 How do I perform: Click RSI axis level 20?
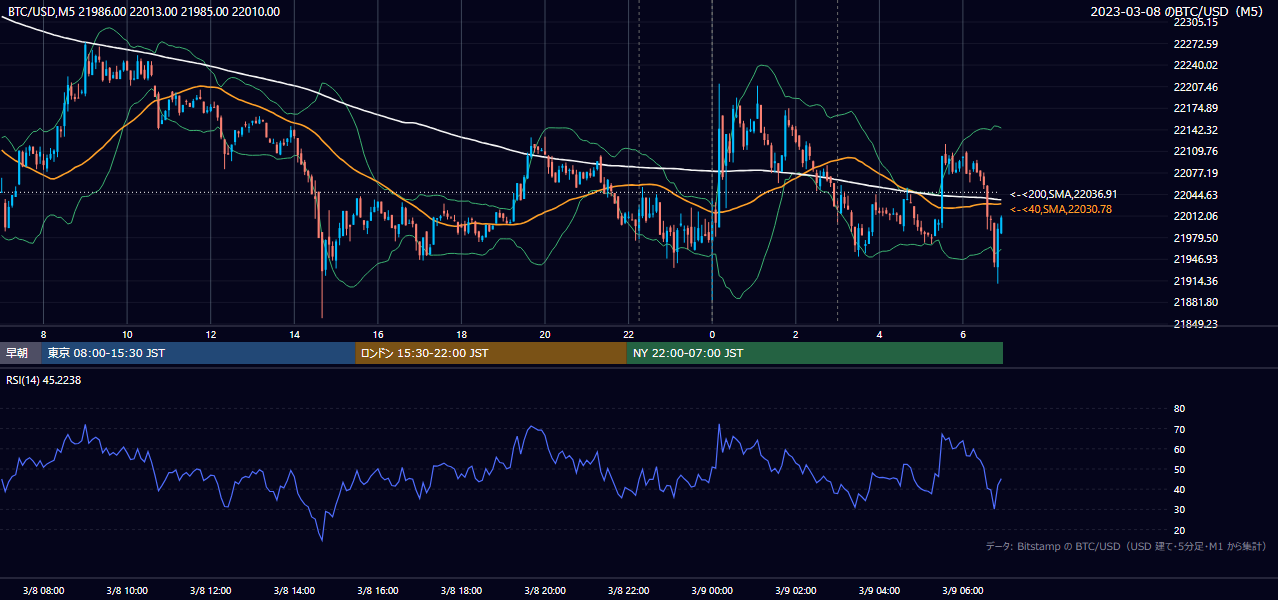point(1179,530)
